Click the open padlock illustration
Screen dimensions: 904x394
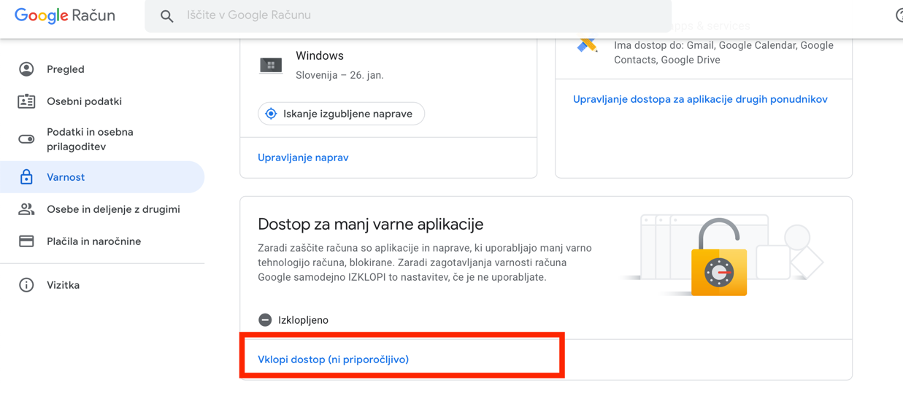tap(718, 258)
